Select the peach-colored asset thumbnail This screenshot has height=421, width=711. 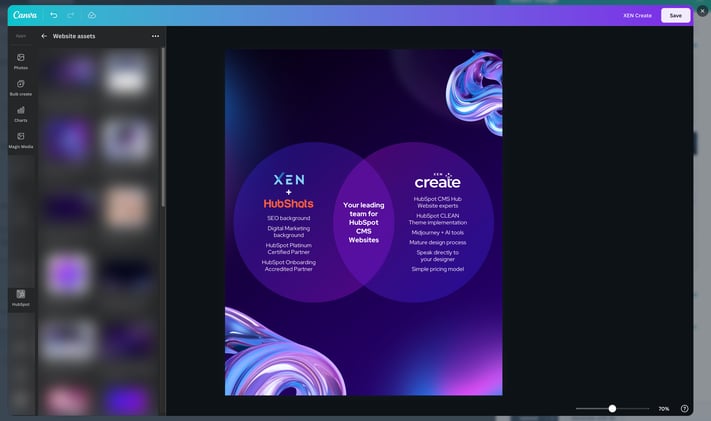pyautogui.click(x=127, y=208)
